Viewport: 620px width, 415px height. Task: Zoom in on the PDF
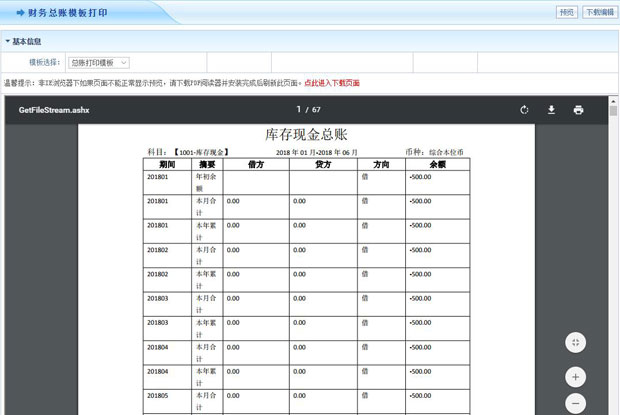pyautogui.click(x=575, y=377)
